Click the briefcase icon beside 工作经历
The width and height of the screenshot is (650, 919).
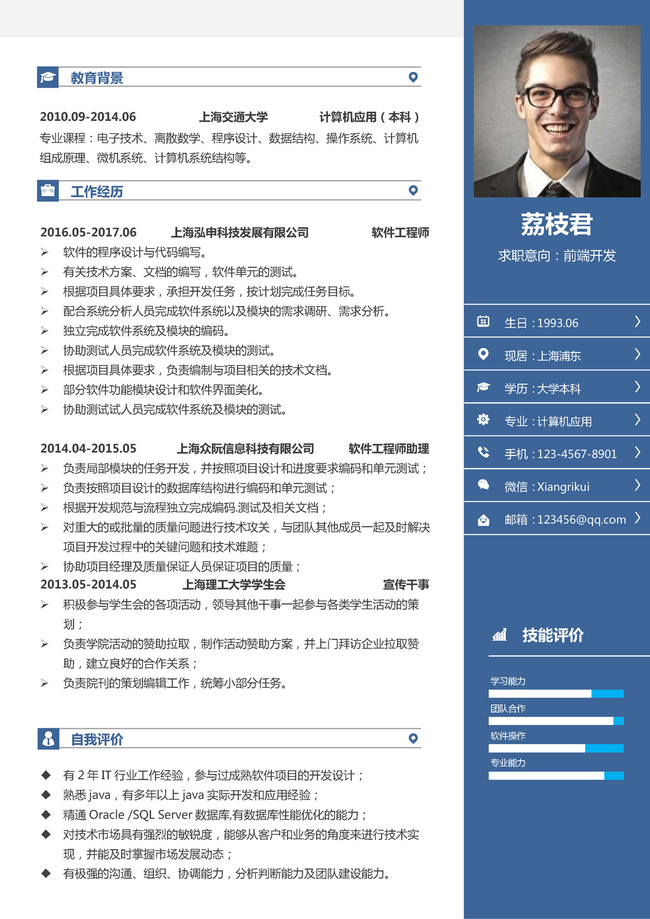47,190
